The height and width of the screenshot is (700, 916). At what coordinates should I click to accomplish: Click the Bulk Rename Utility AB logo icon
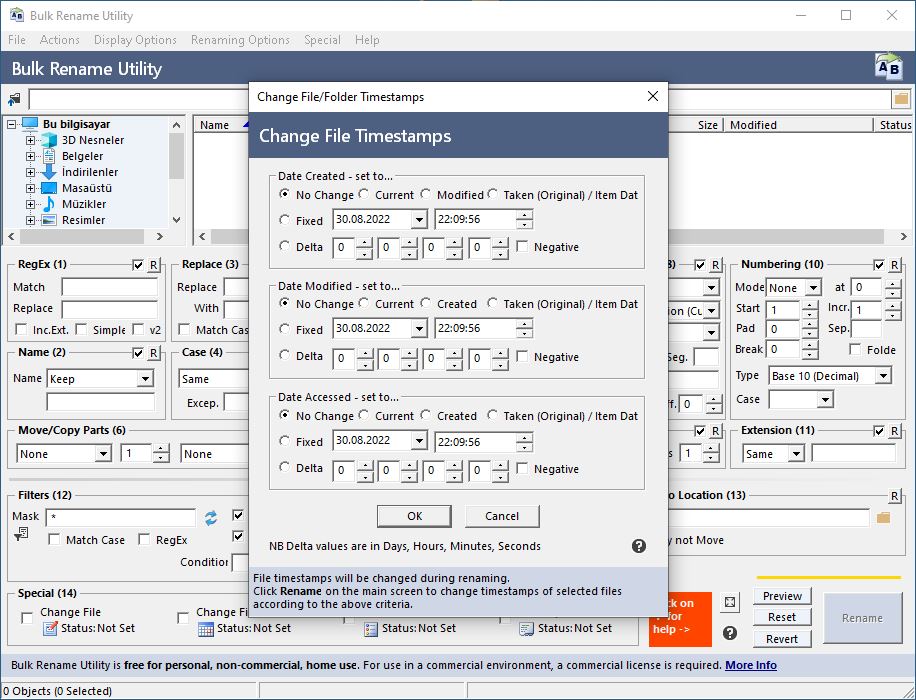coord(889,67)
